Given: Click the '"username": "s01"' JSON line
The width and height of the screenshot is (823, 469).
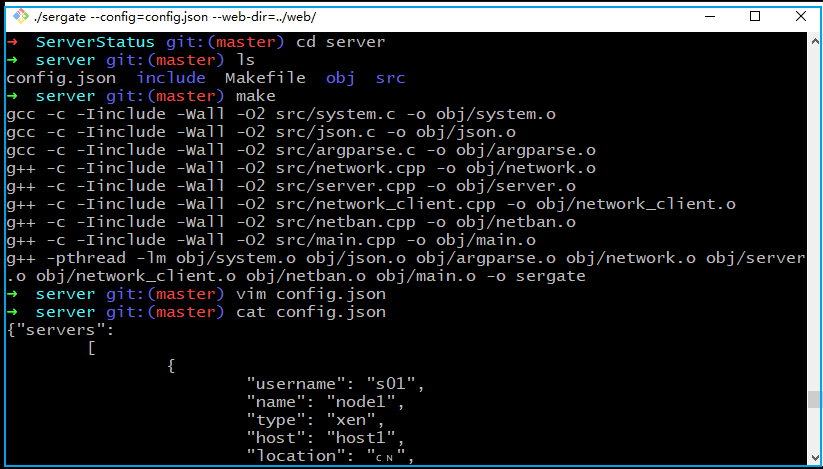Looking at the screenshot, I should [x=337, y=384].
